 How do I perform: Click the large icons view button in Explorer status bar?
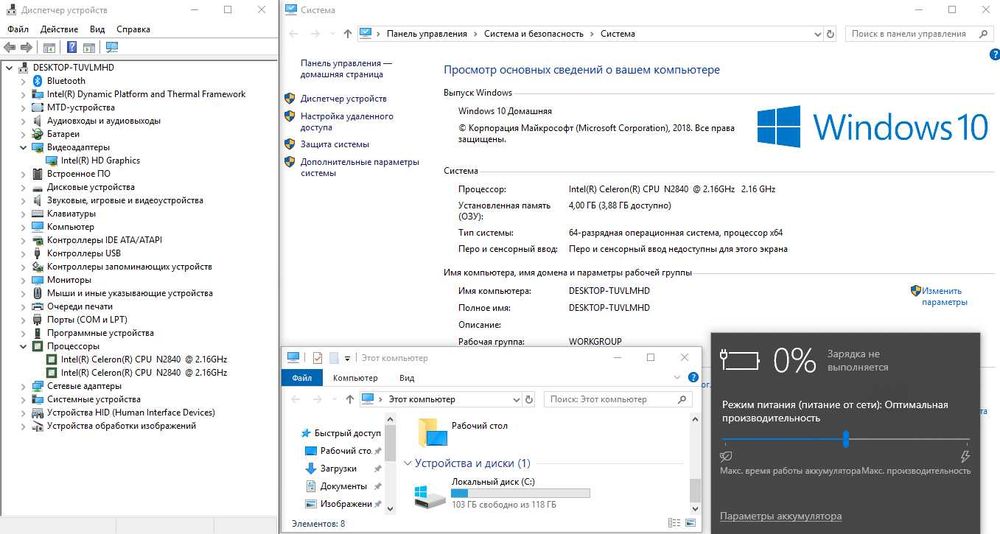(x=690, y=523)
